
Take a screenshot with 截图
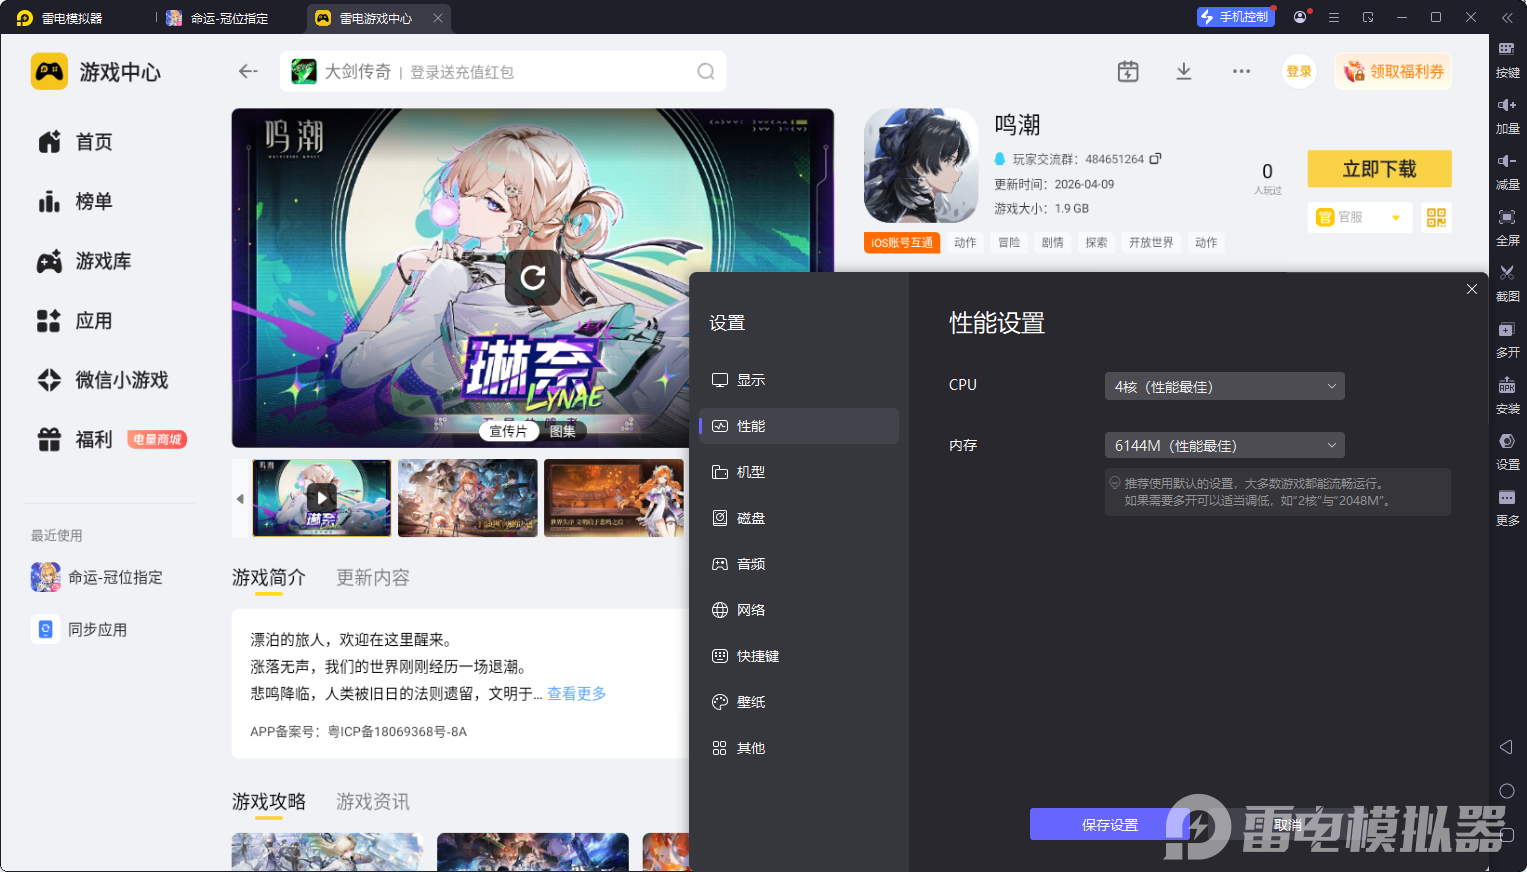pos(1507,282)
